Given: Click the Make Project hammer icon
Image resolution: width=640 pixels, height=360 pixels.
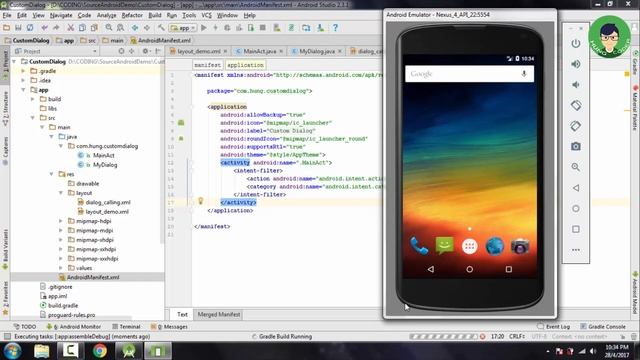Looking at the screenshot, I should click(x=161, y=28).
